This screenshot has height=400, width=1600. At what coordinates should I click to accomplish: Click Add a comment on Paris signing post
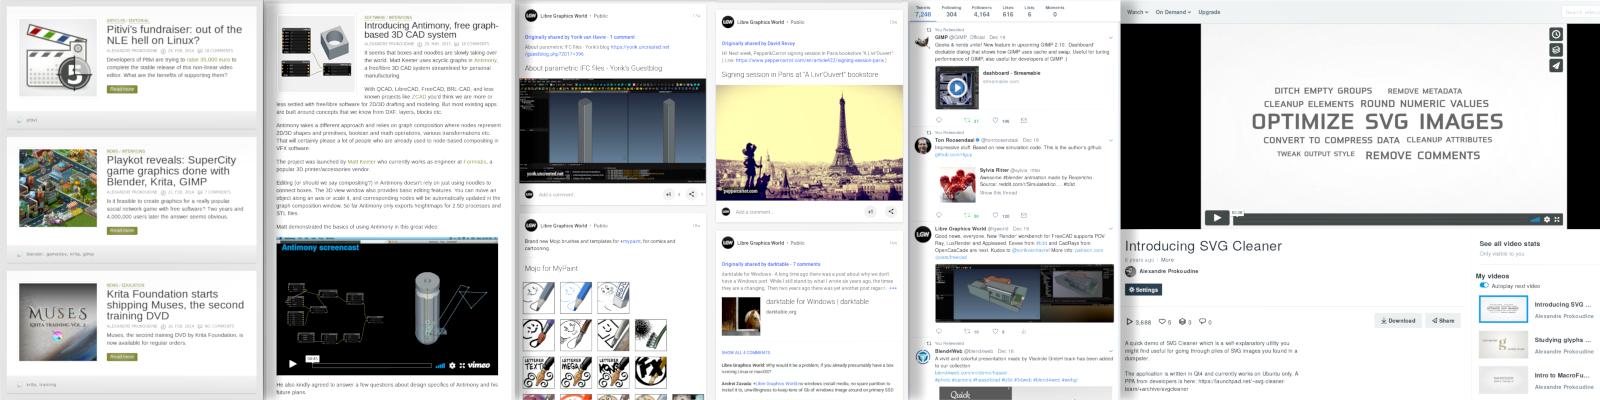point(755,212)
